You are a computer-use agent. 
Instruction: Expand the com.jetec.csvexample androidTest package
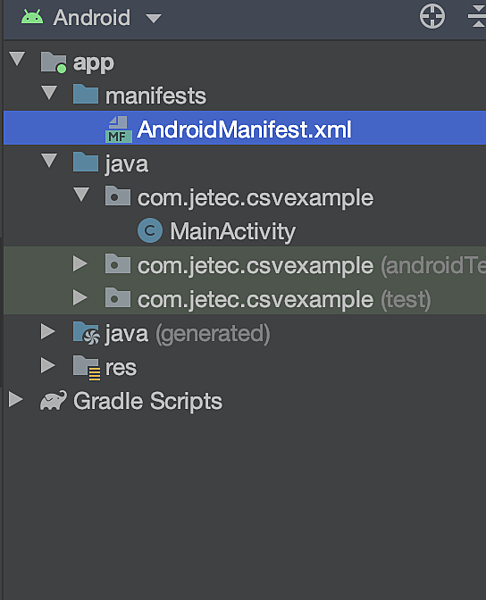click(80, 264)
